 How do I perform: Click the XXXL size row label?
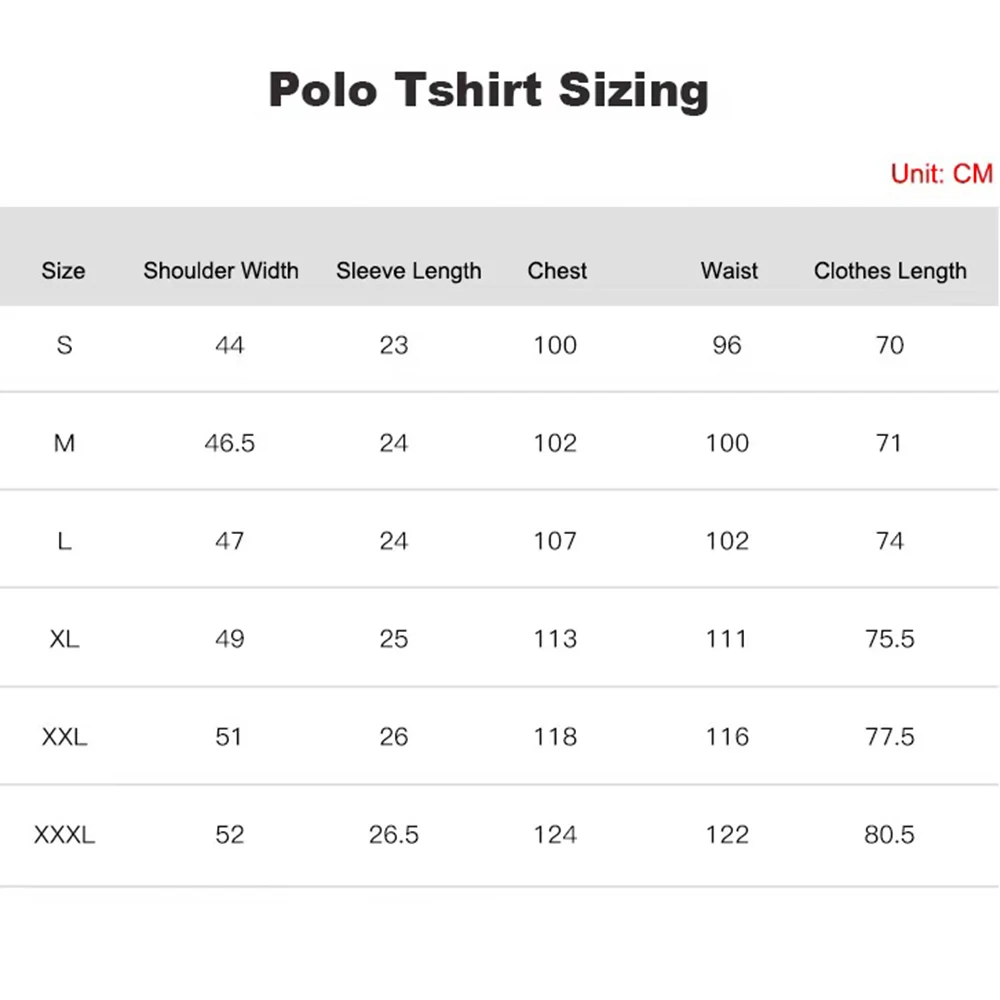point(64,835)
